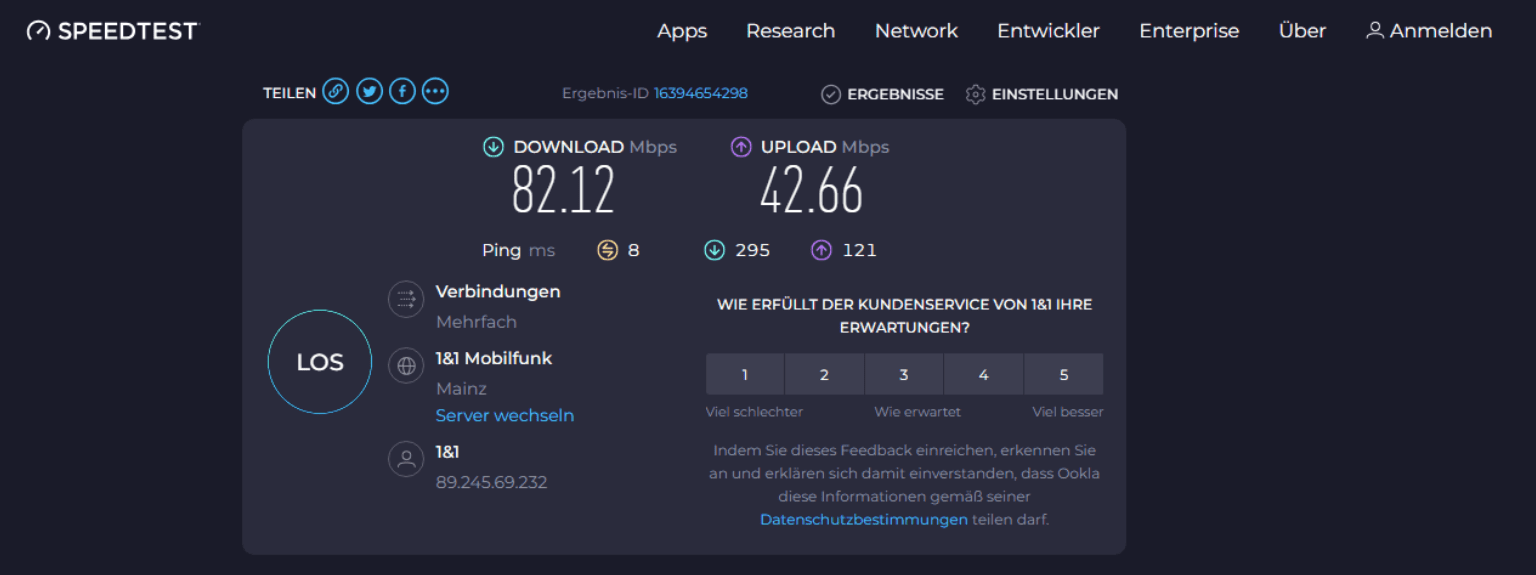
Task: Click the idle ping icon beside 8
Action: pos(608,250)
